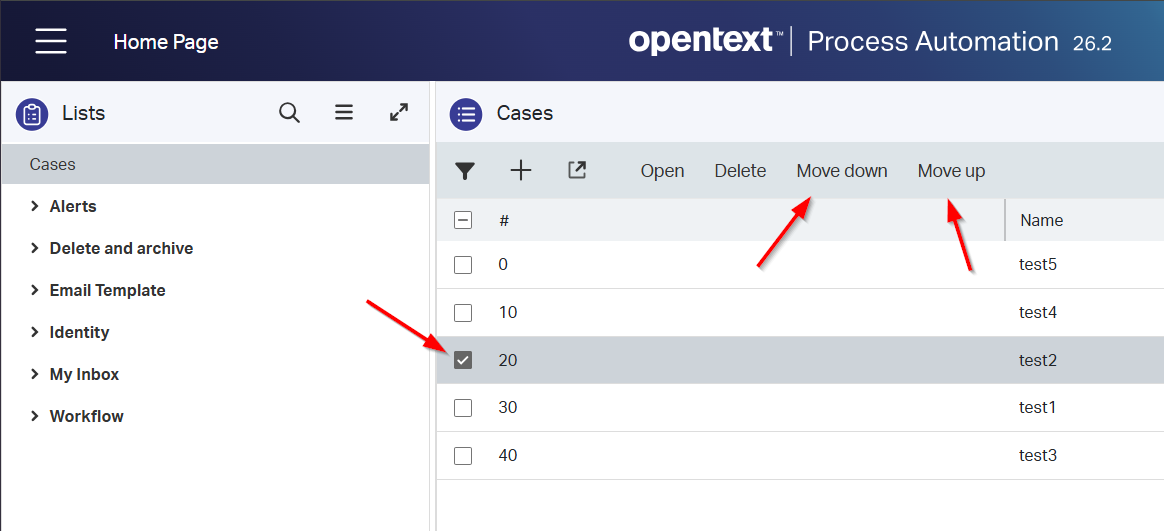Check the box for row test3
This screenshot has width=1164, height=531.
pyautogui.click(x=462, y=455)
